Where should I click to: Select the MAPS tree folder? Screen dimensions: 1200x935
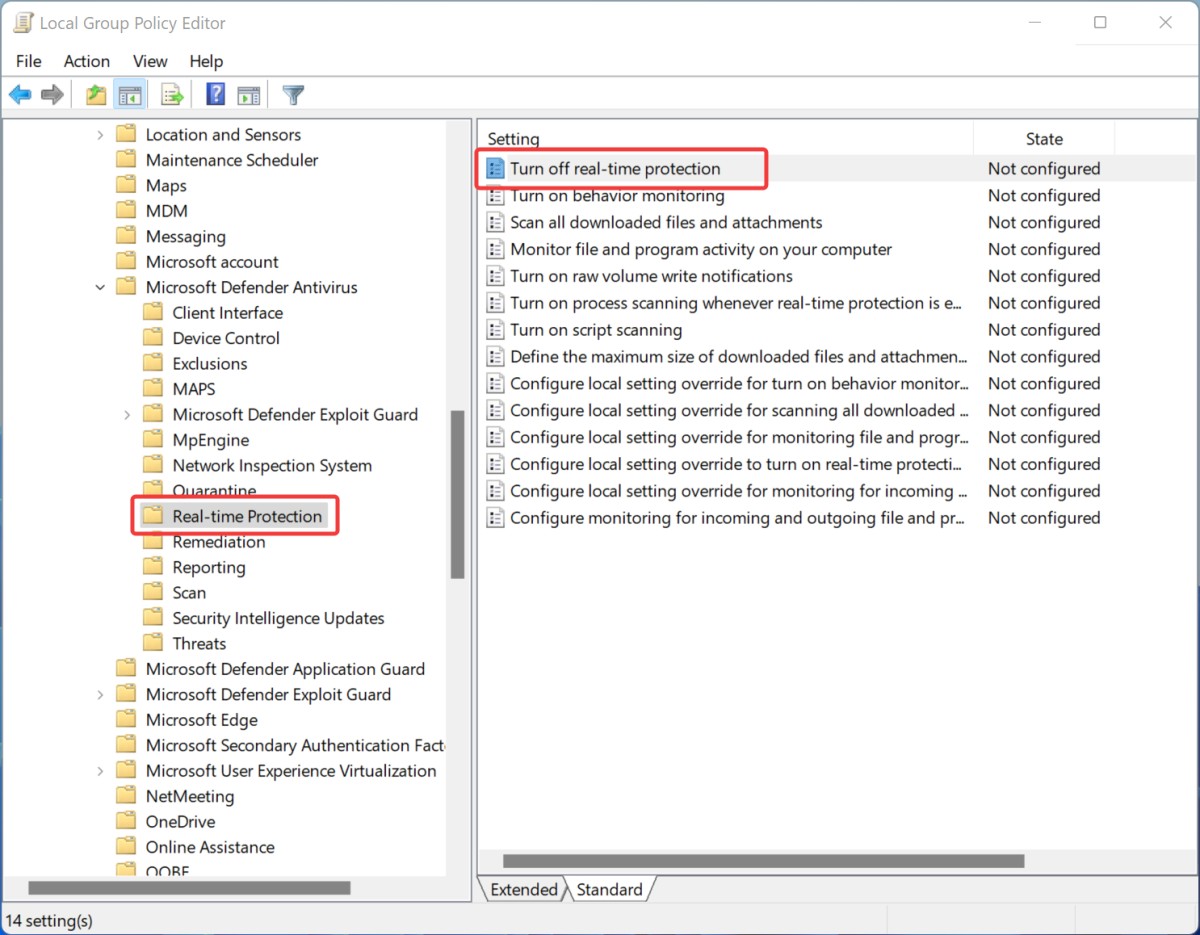point(193,389)
